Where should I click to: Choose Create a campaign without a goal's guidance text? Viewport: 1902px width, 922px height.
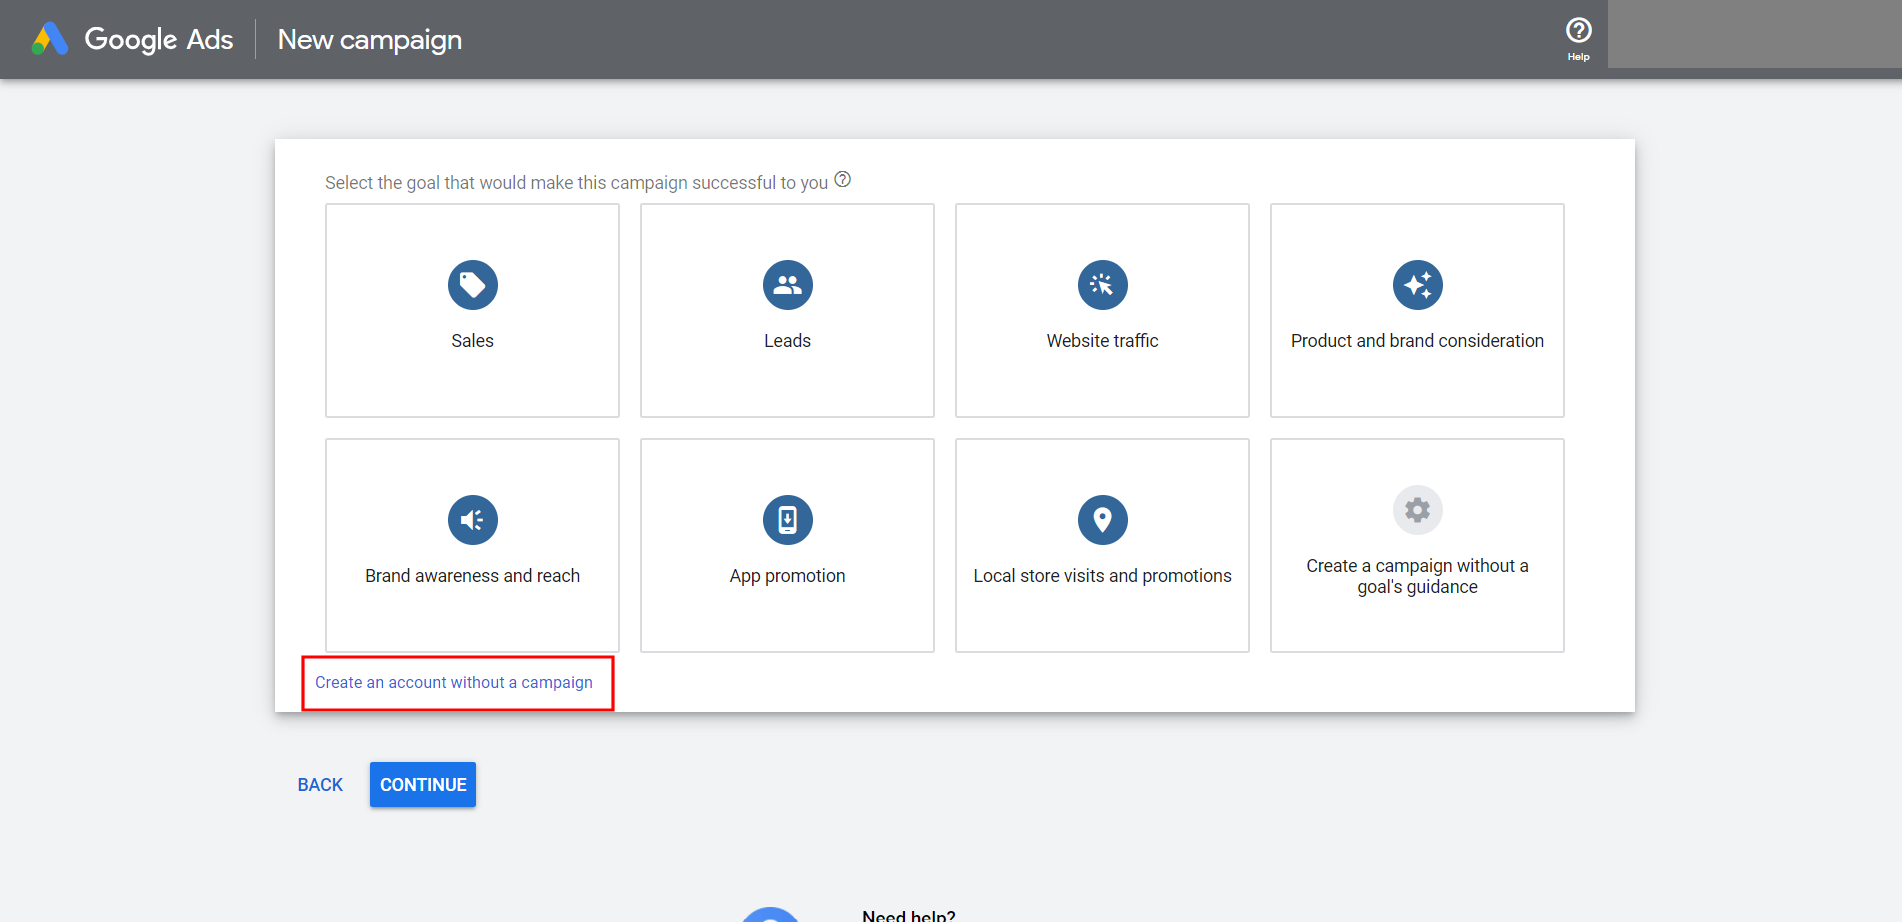click(1418, 576)
